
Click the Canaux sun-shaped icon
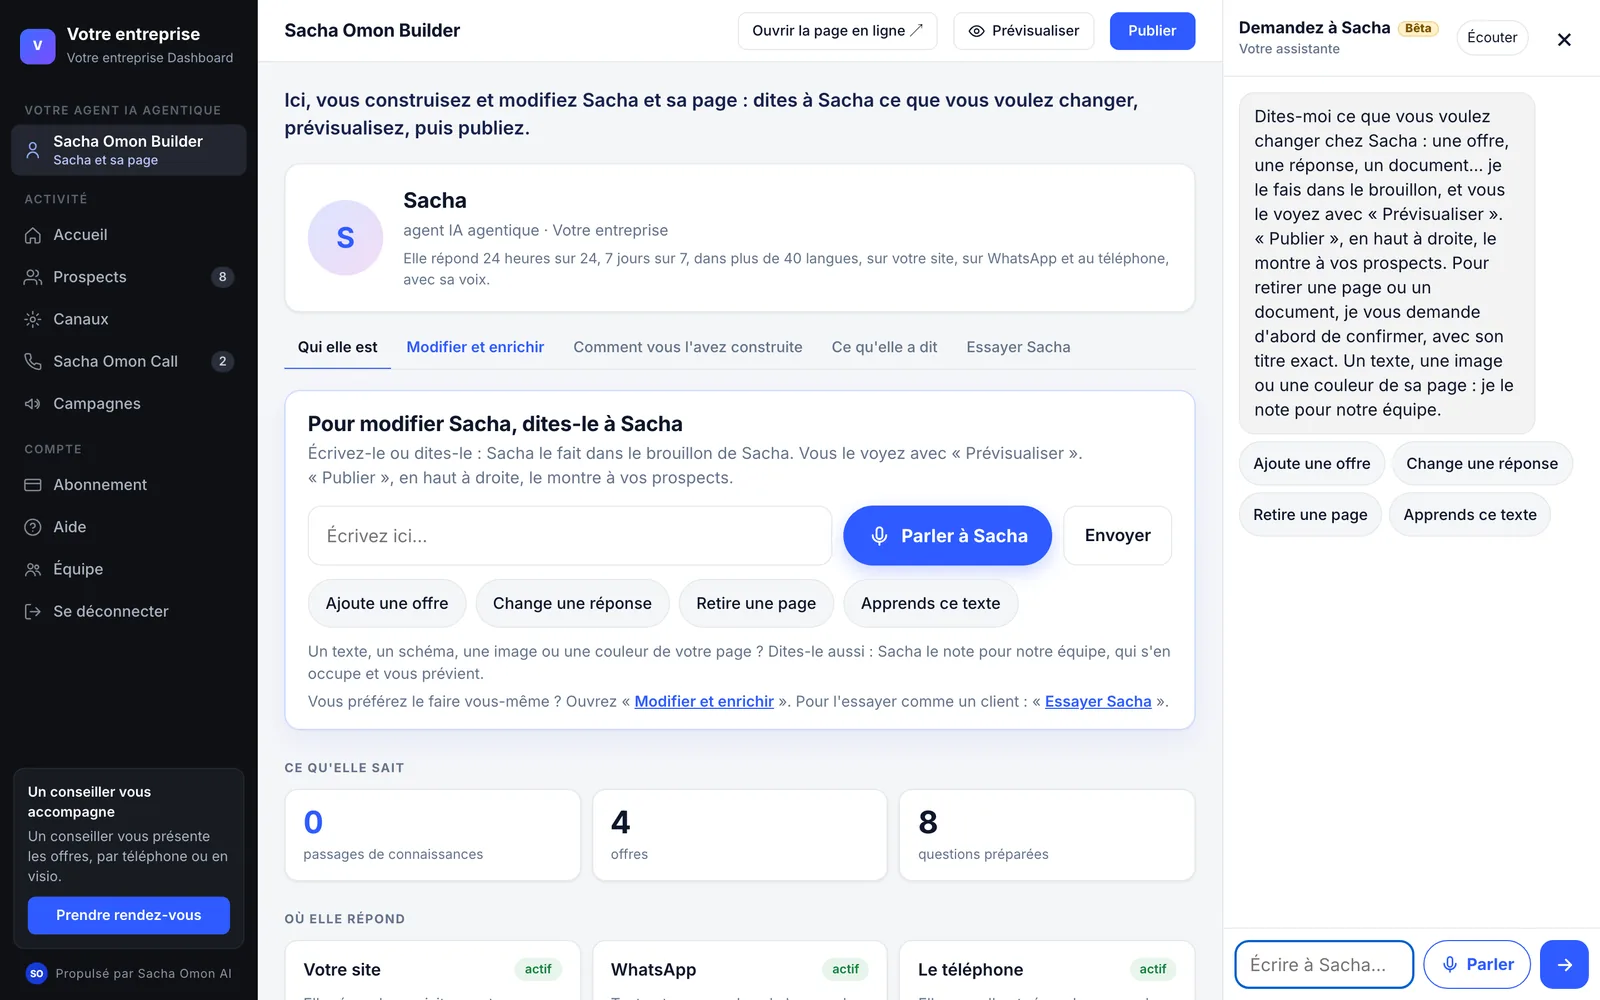point(33,319)
